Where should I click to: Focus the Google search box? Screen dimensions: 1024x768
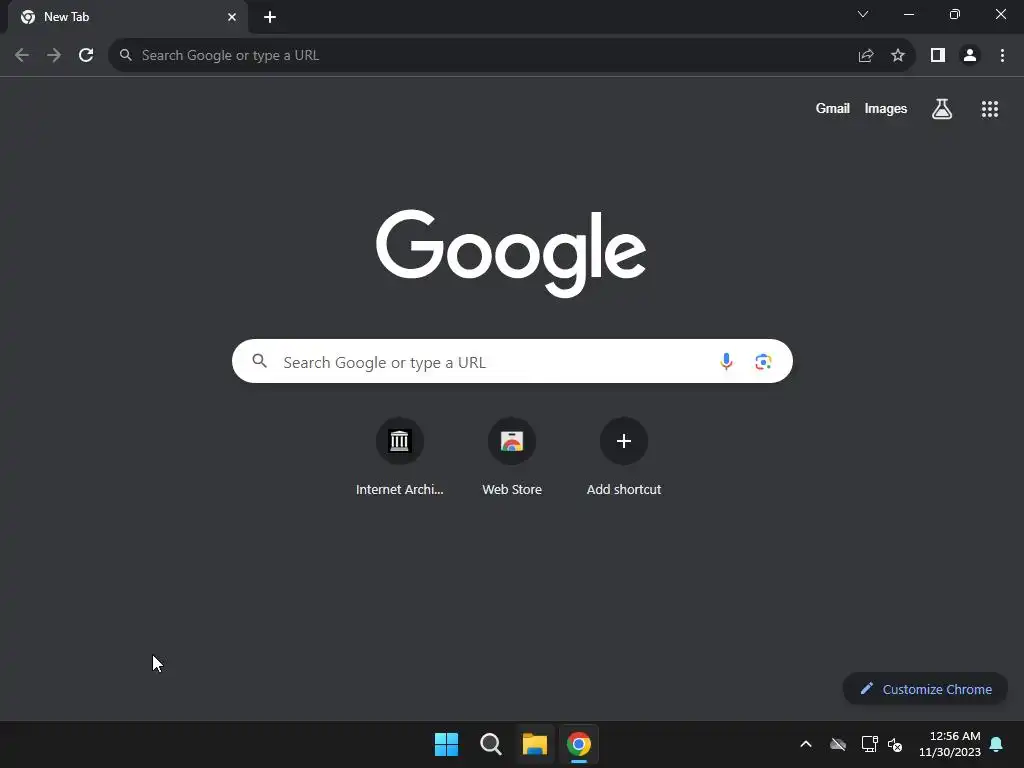[512, 361]
